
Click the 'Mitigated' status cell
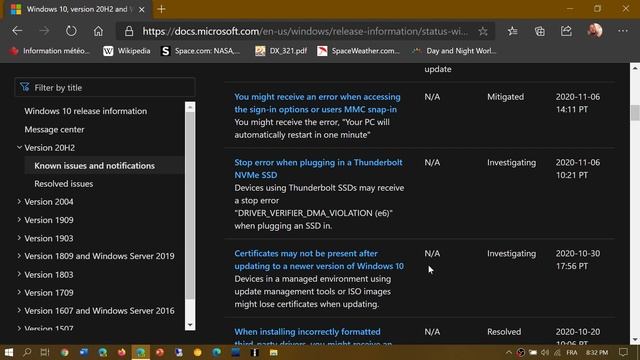pos(505,97)
